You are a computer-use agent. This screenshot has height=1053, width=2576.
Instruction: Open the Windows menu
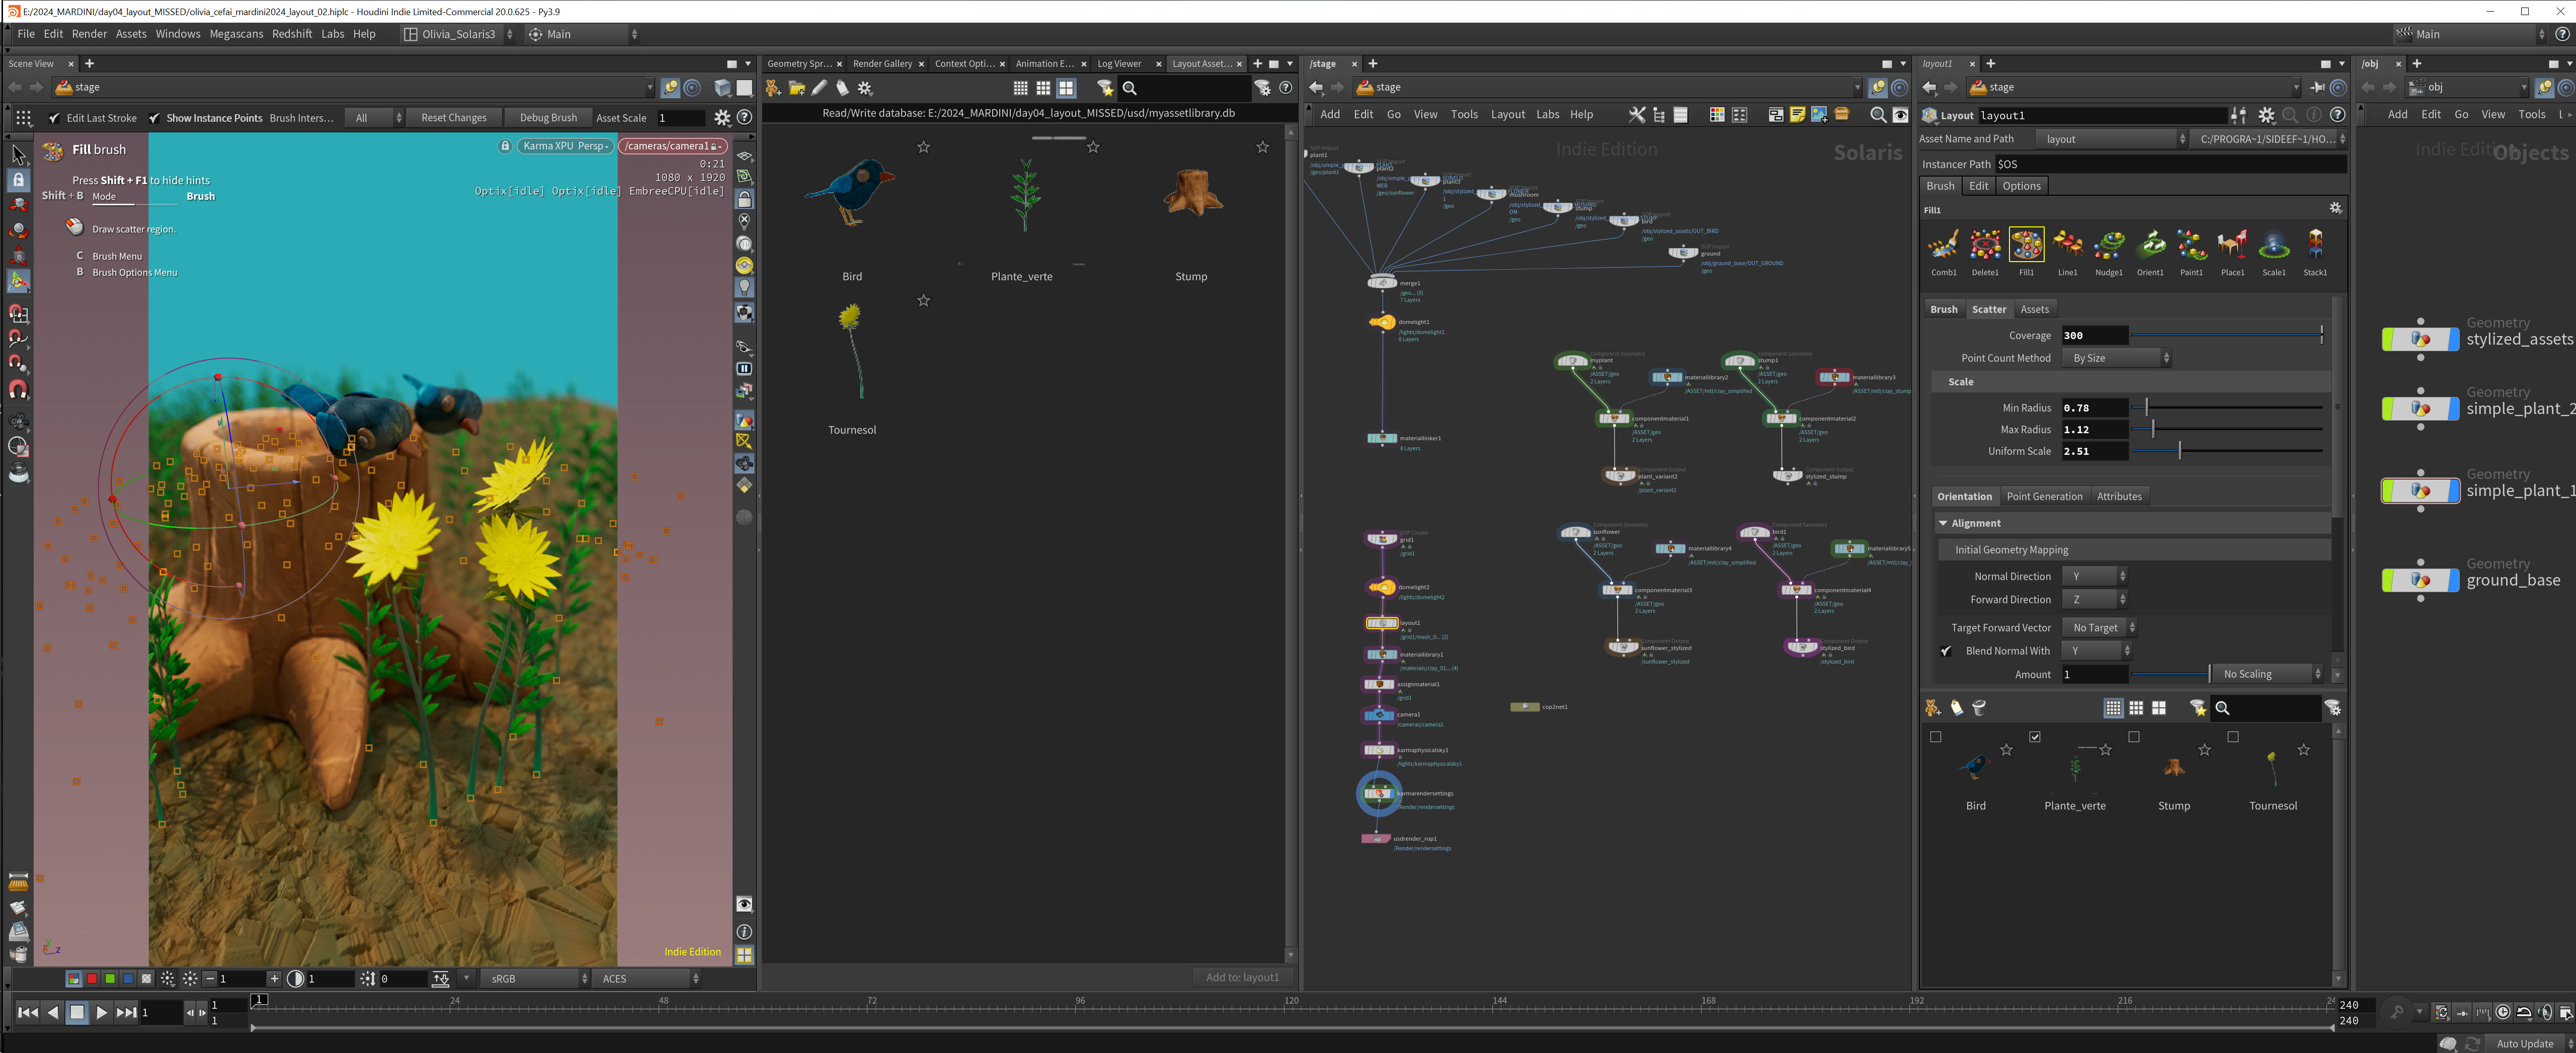pos(178,34)
